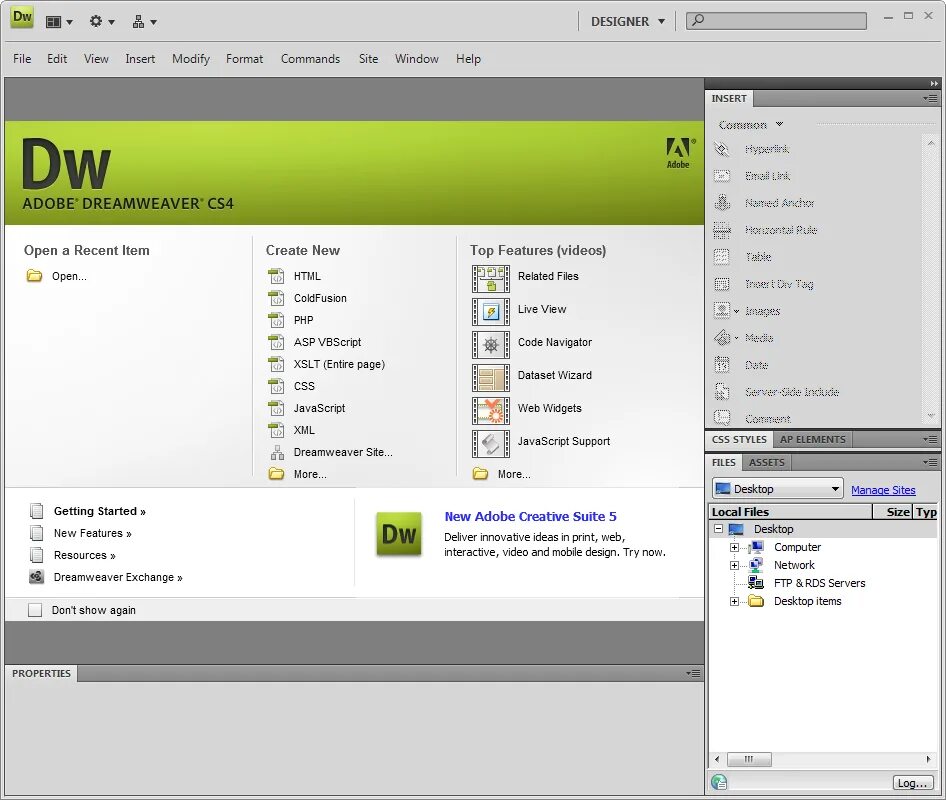Image resolution: width=946 pixels, height=800 pixels.
Task: Click the Dreamweaver Dw application icon
Action: pyautogui.click(x=22, y=17)
